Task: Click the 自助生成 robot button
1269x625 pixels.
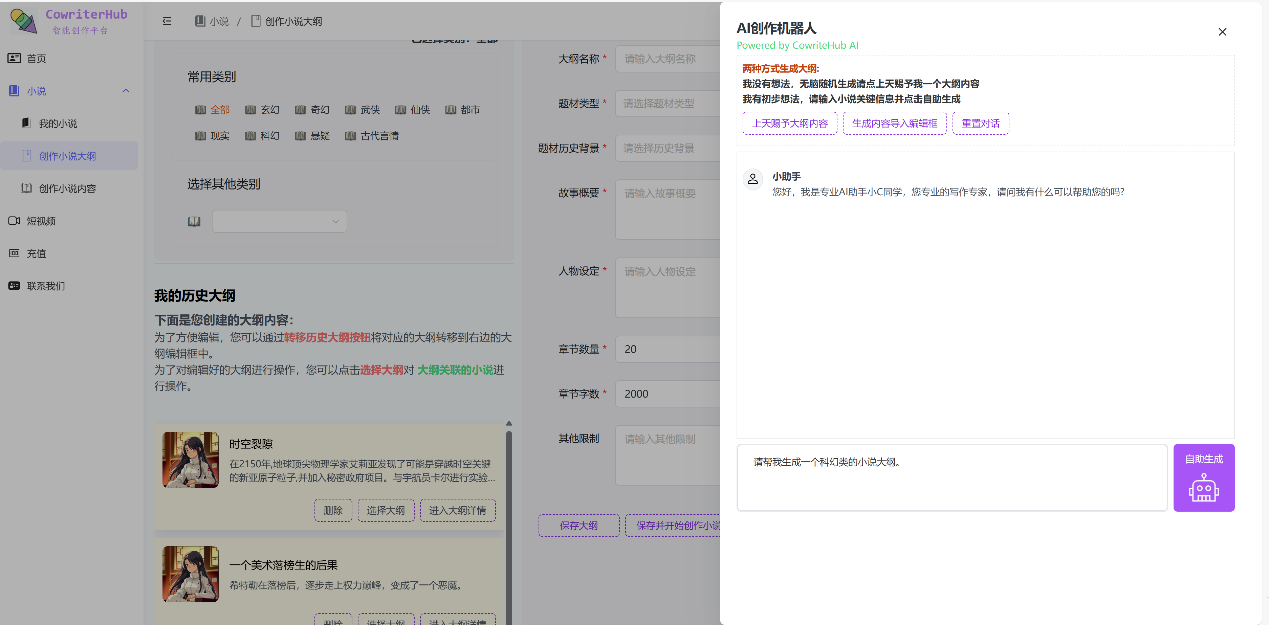Action: (1204, 478)
